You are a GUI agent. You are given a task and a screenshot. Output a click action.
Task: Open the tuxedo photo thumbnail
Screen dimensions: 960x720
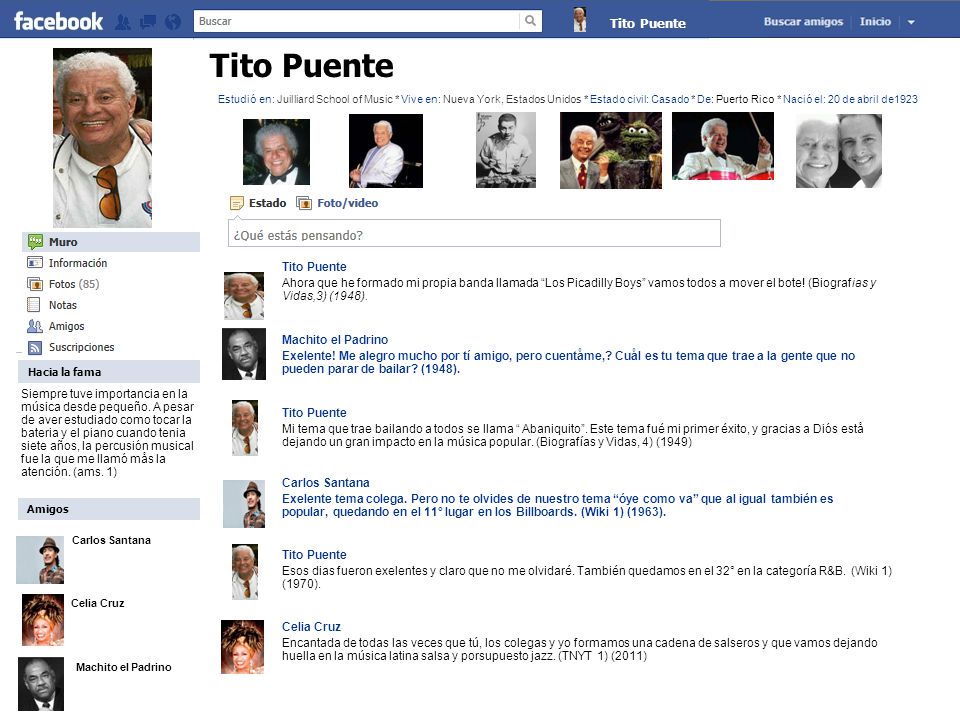click(x=276, y=152)
